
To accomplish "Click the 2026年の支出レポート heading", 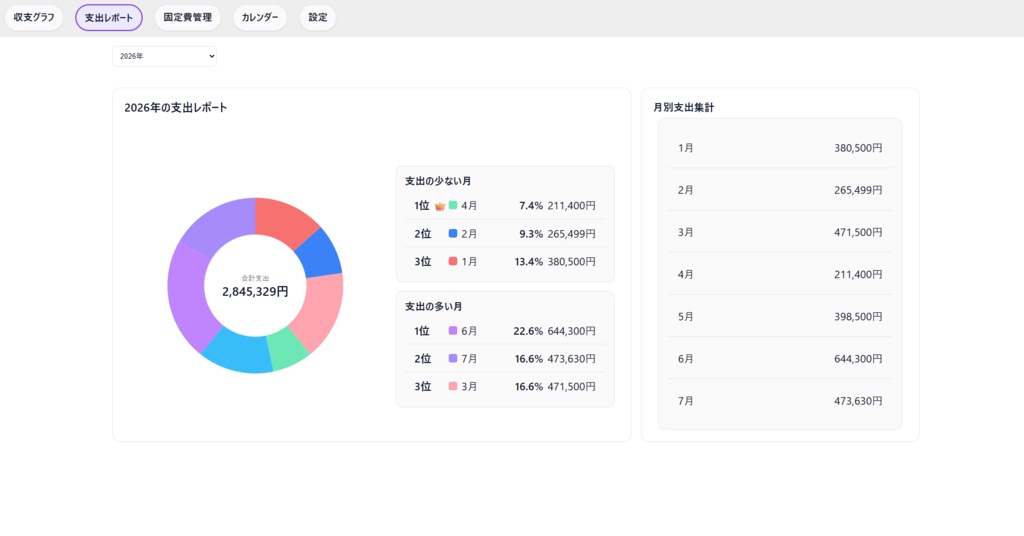I will pos(176,108).
